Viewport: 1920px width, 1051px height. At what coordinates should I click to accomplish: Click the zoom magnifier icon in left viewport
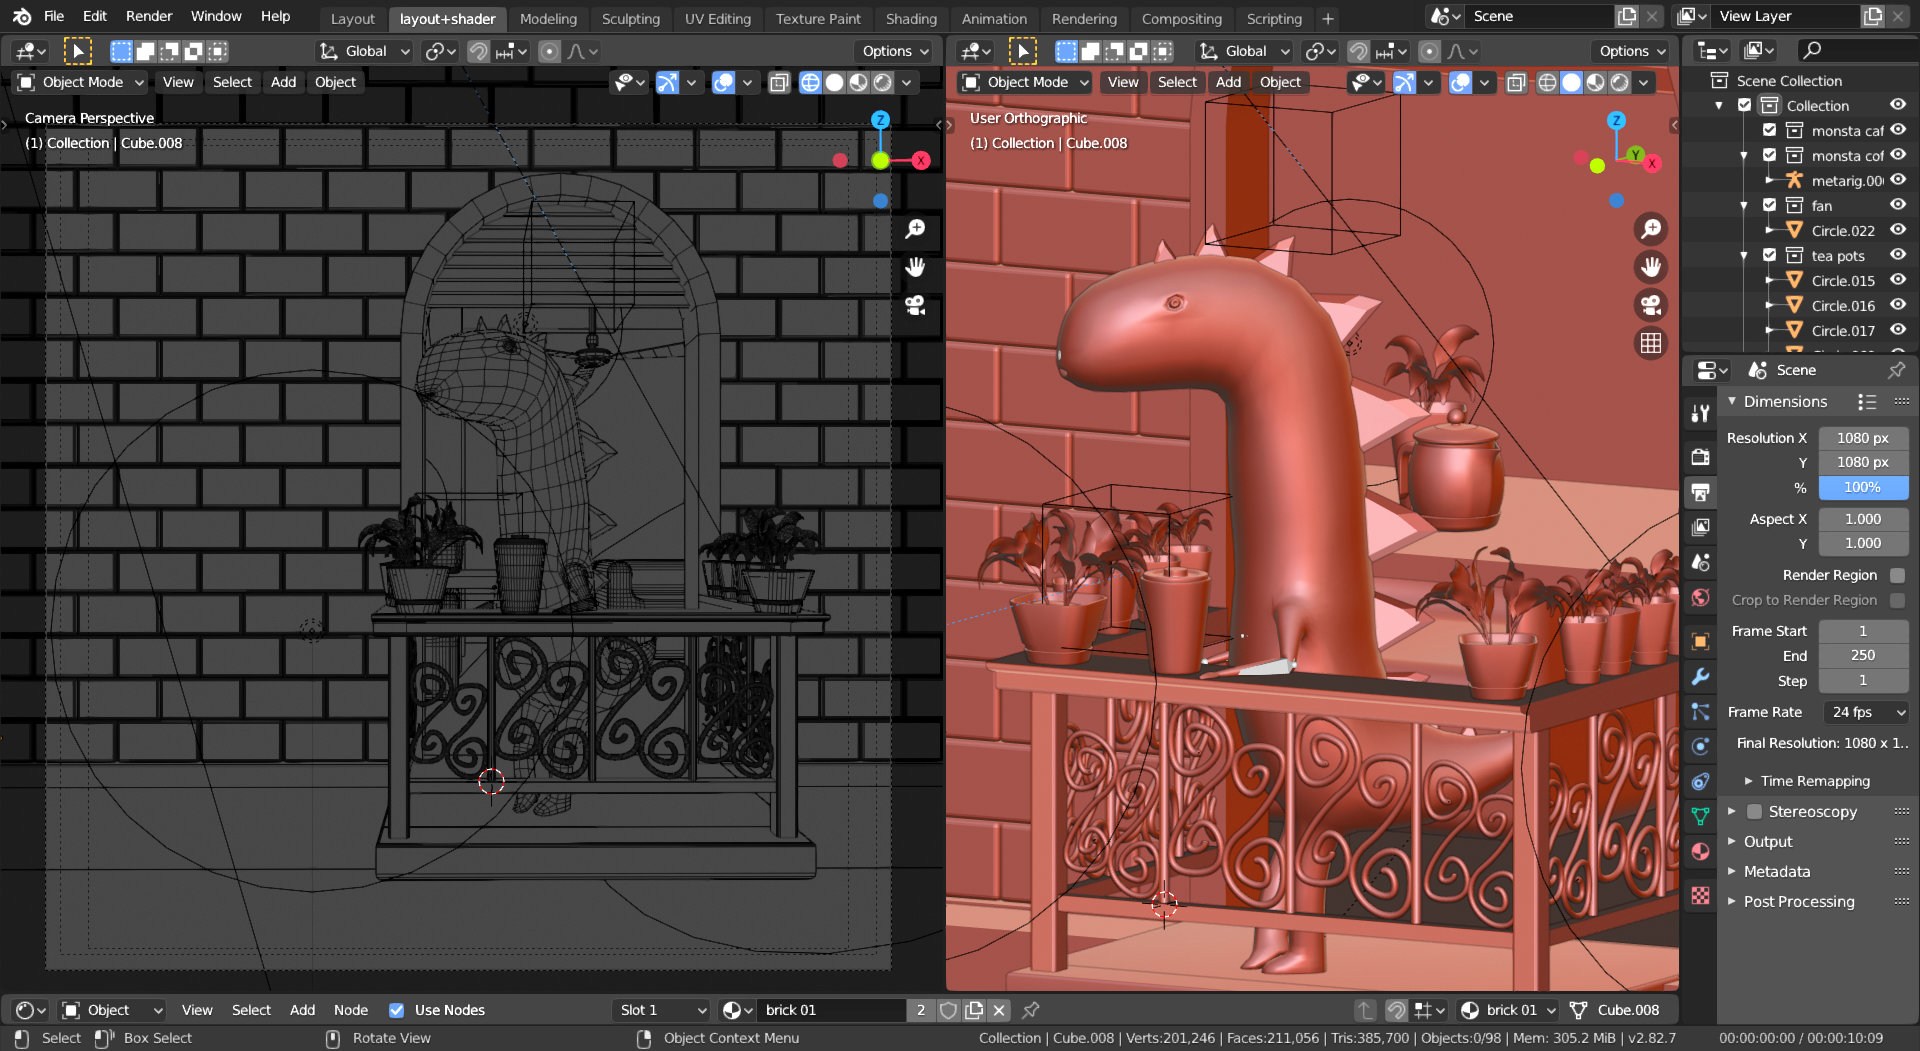(x=915, y=230)
